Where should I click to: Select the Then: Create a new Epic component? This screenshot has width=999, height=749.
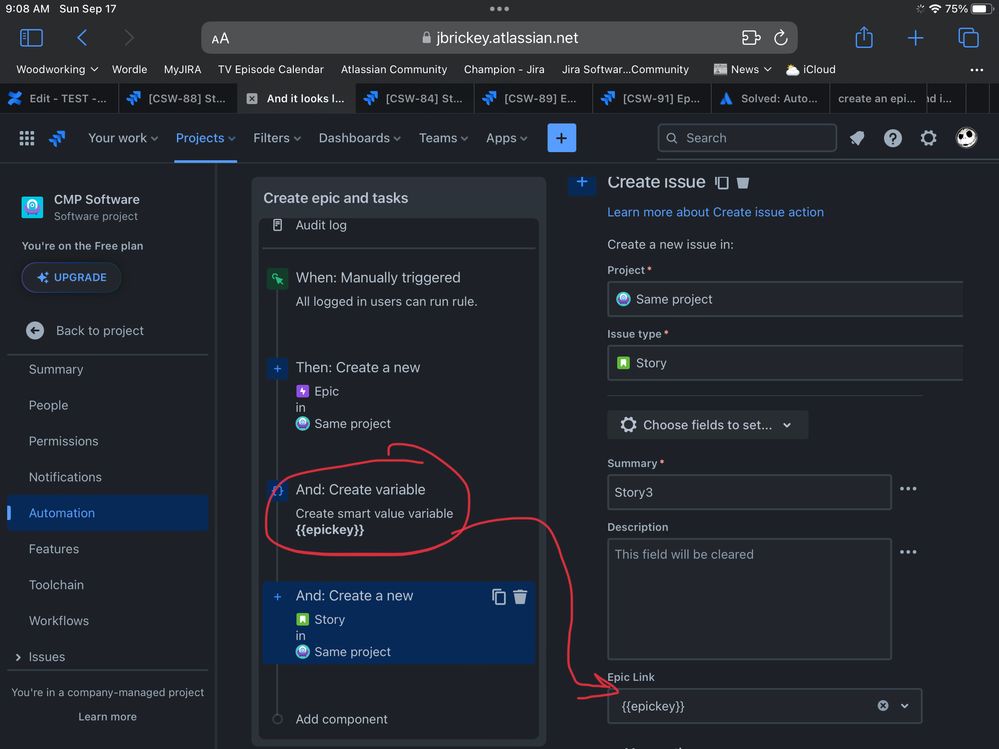(399, 395)
